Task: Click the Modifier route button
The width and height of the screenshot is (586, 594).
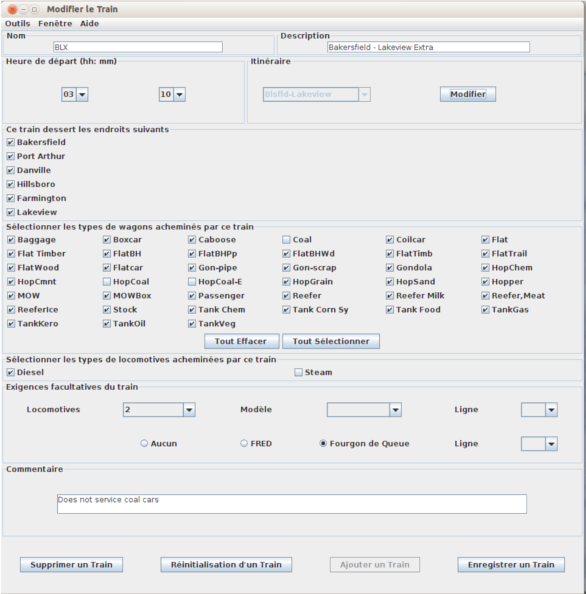Action: (x=468, y=94)
